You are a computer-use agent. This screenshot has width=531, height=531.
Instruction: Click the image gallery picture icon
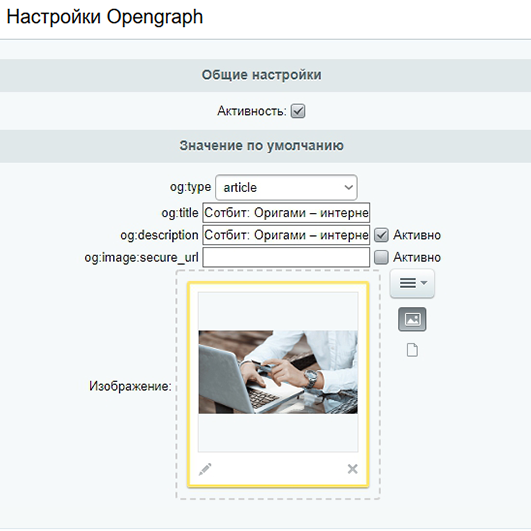click(412, 319)
